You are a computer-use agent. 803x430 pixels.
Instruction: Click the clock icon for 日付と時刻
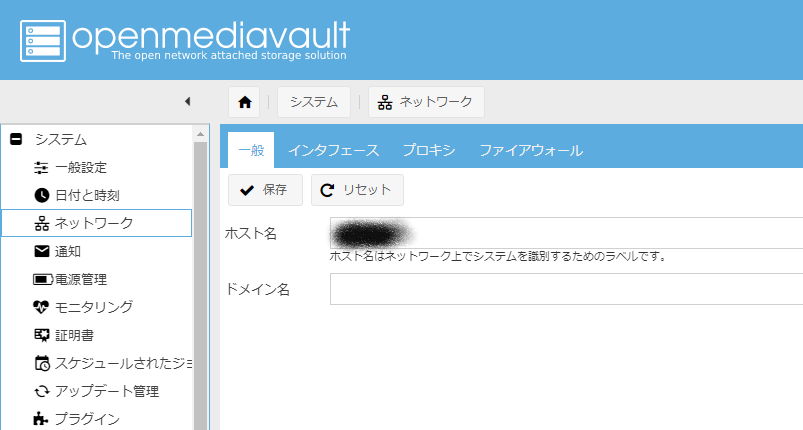pyautogui.click(x=41, y=195)
